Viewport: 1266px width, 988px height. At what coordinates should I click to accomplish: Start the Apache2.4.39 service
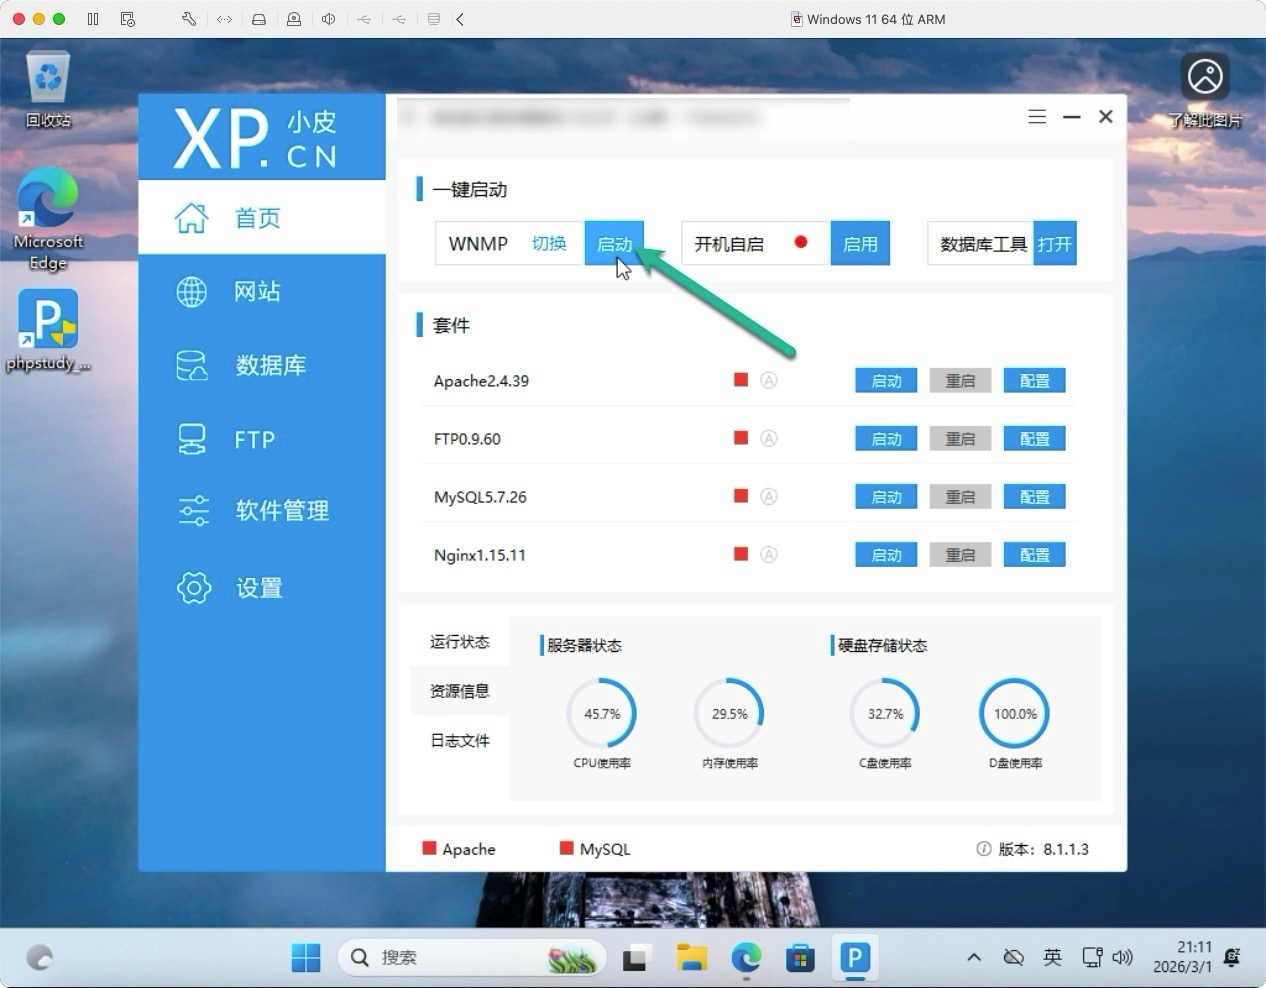point(886,380)
